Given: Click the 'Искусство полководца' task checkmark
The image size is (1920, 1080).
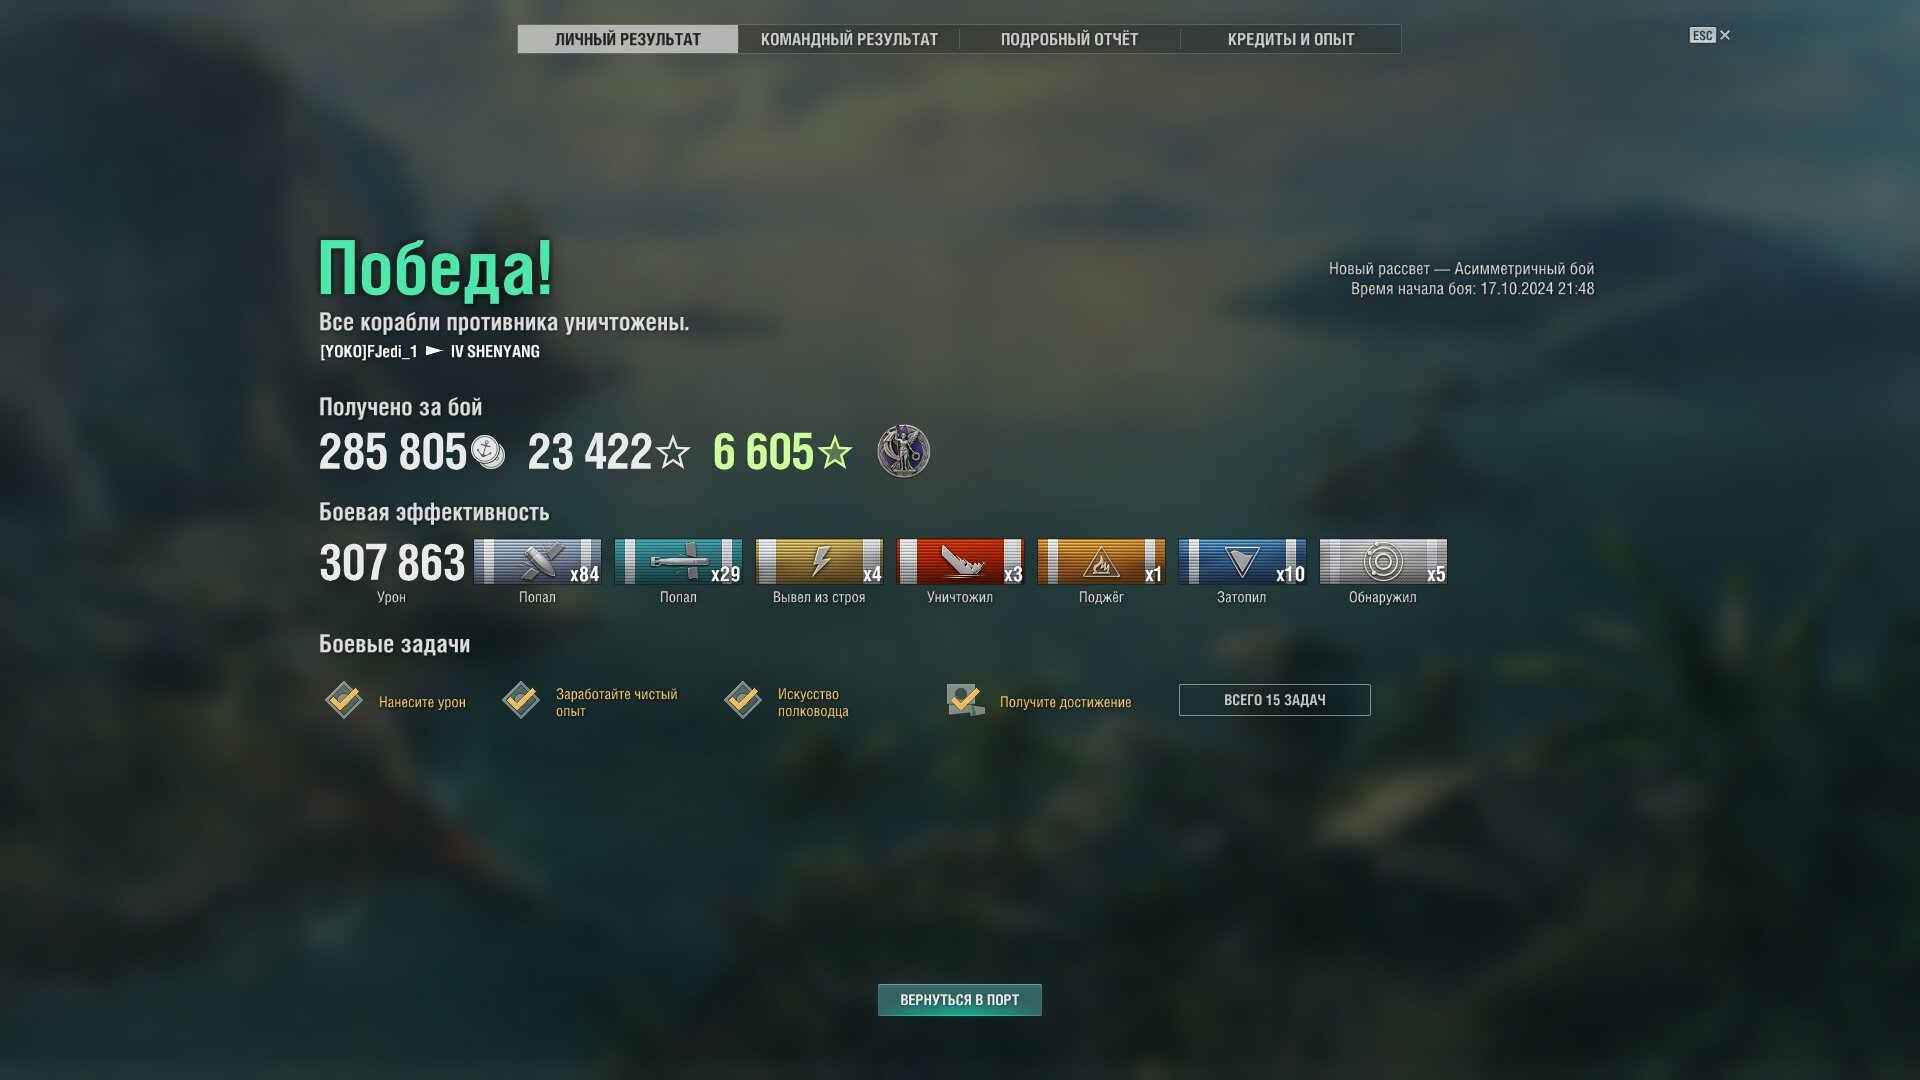Looking at the screenshot, I should 743,700.
